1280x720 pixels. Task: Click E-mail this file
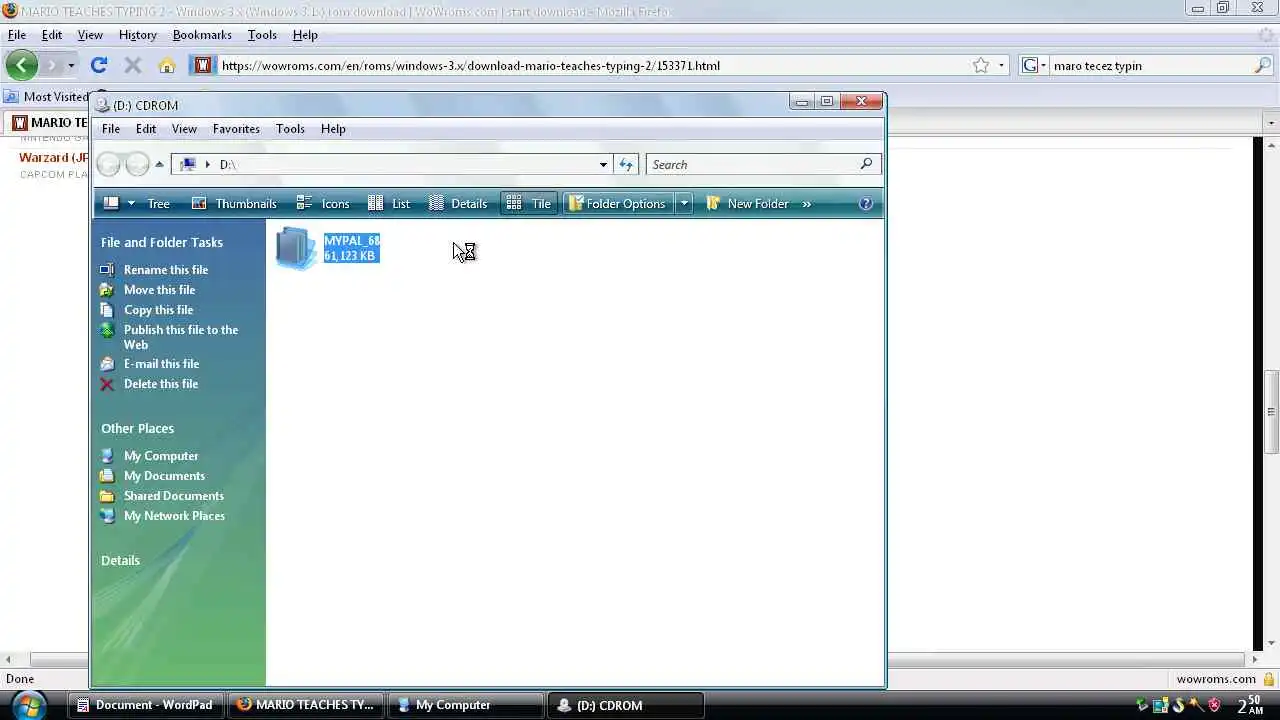(x=161, y=364)
